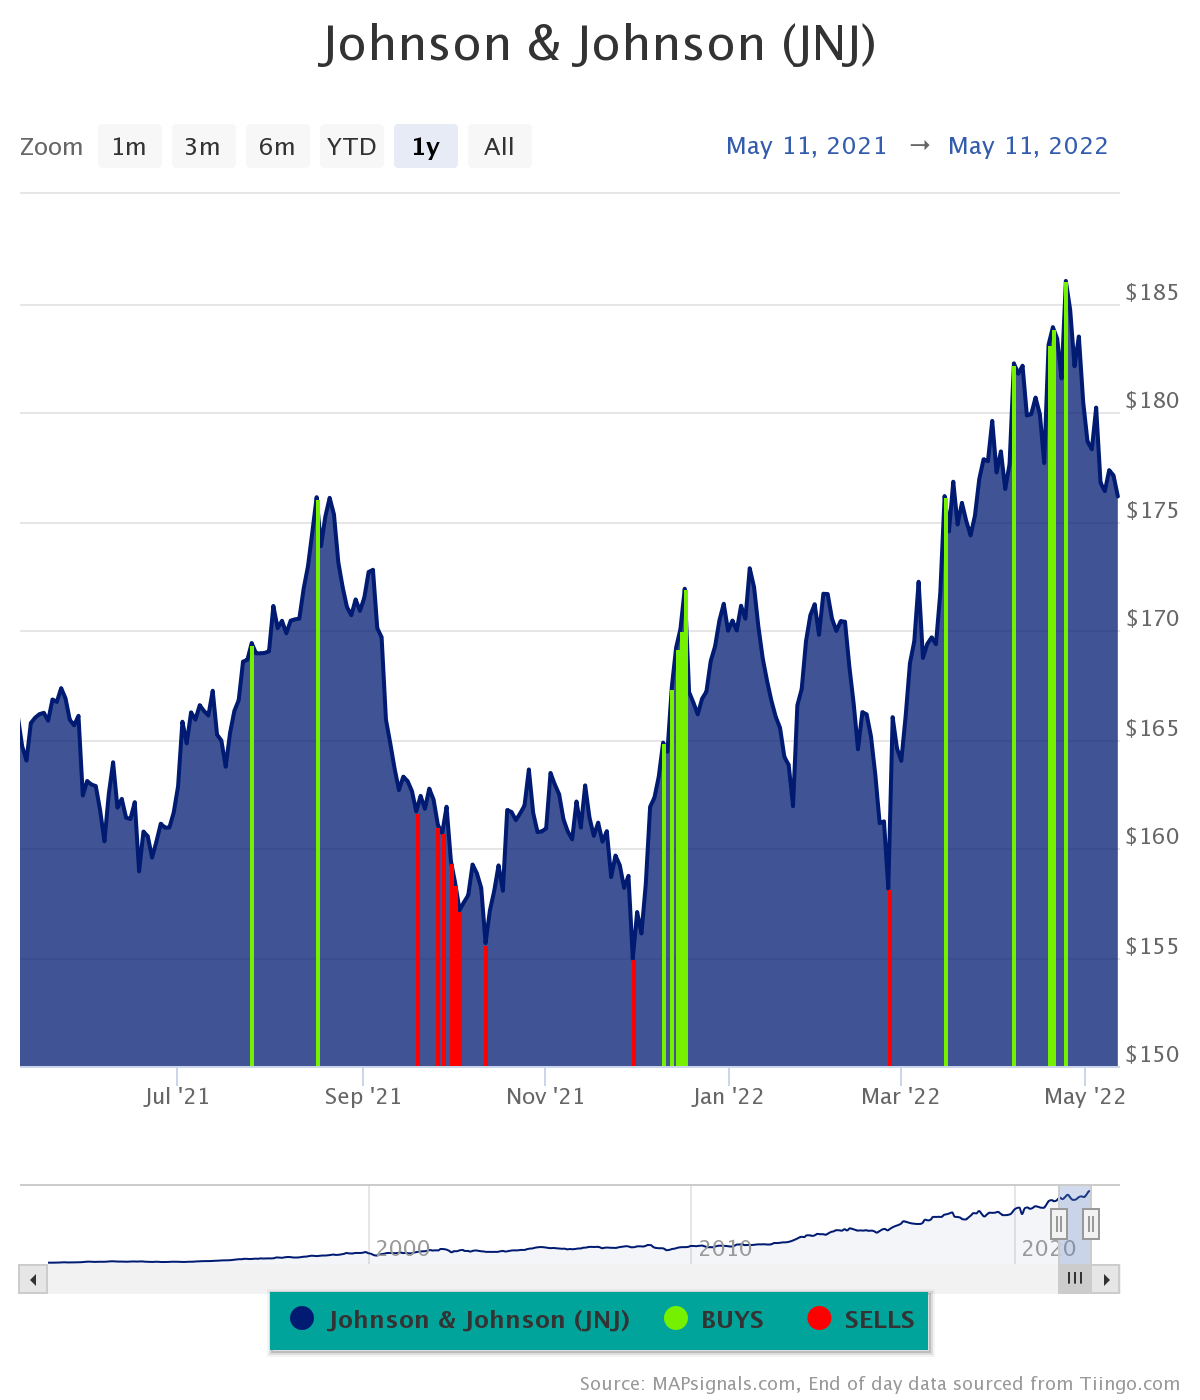This screenshot has width=1200, height=1400.
Task: Grab the left navigator range handle
Action: point(1059,1224)
